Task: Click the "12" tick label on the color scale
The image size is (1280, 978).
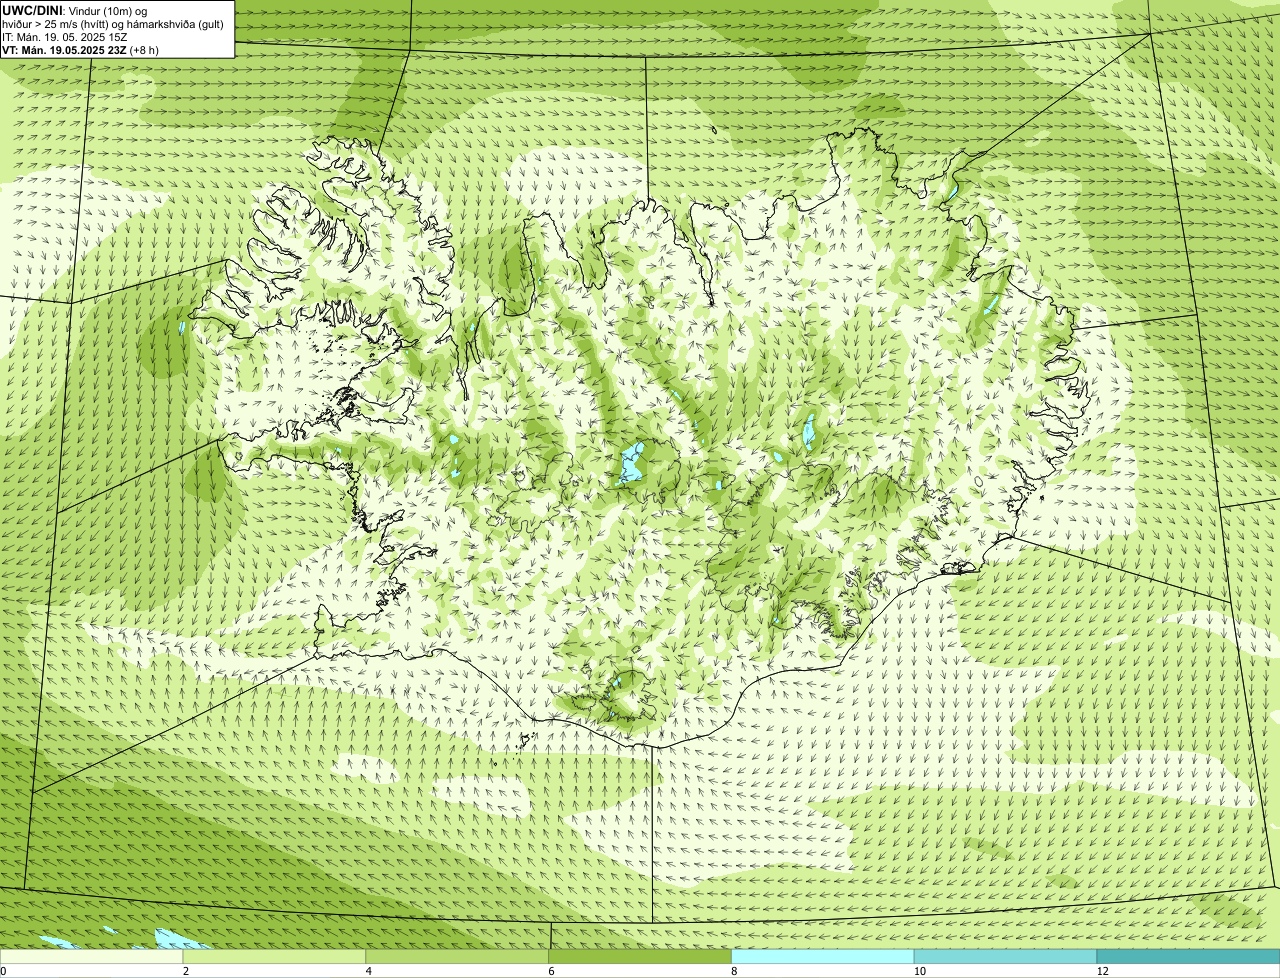Action: [1102, 971]
